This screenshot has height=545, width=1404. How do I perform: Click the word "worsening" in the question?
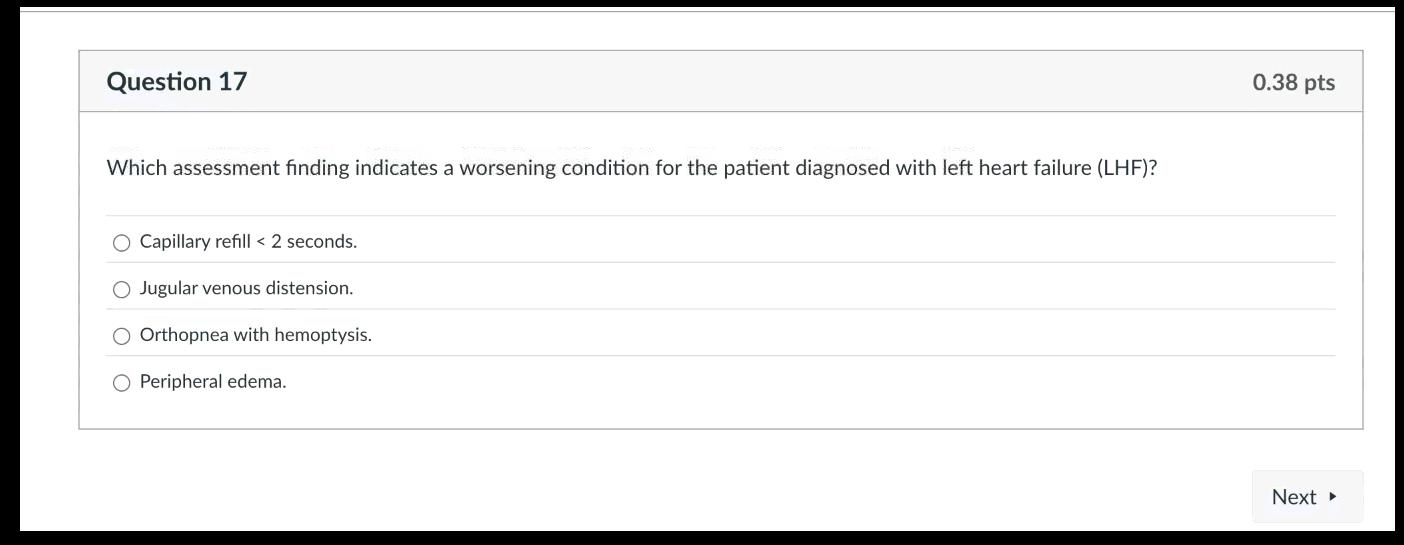(x=507, y=168)
